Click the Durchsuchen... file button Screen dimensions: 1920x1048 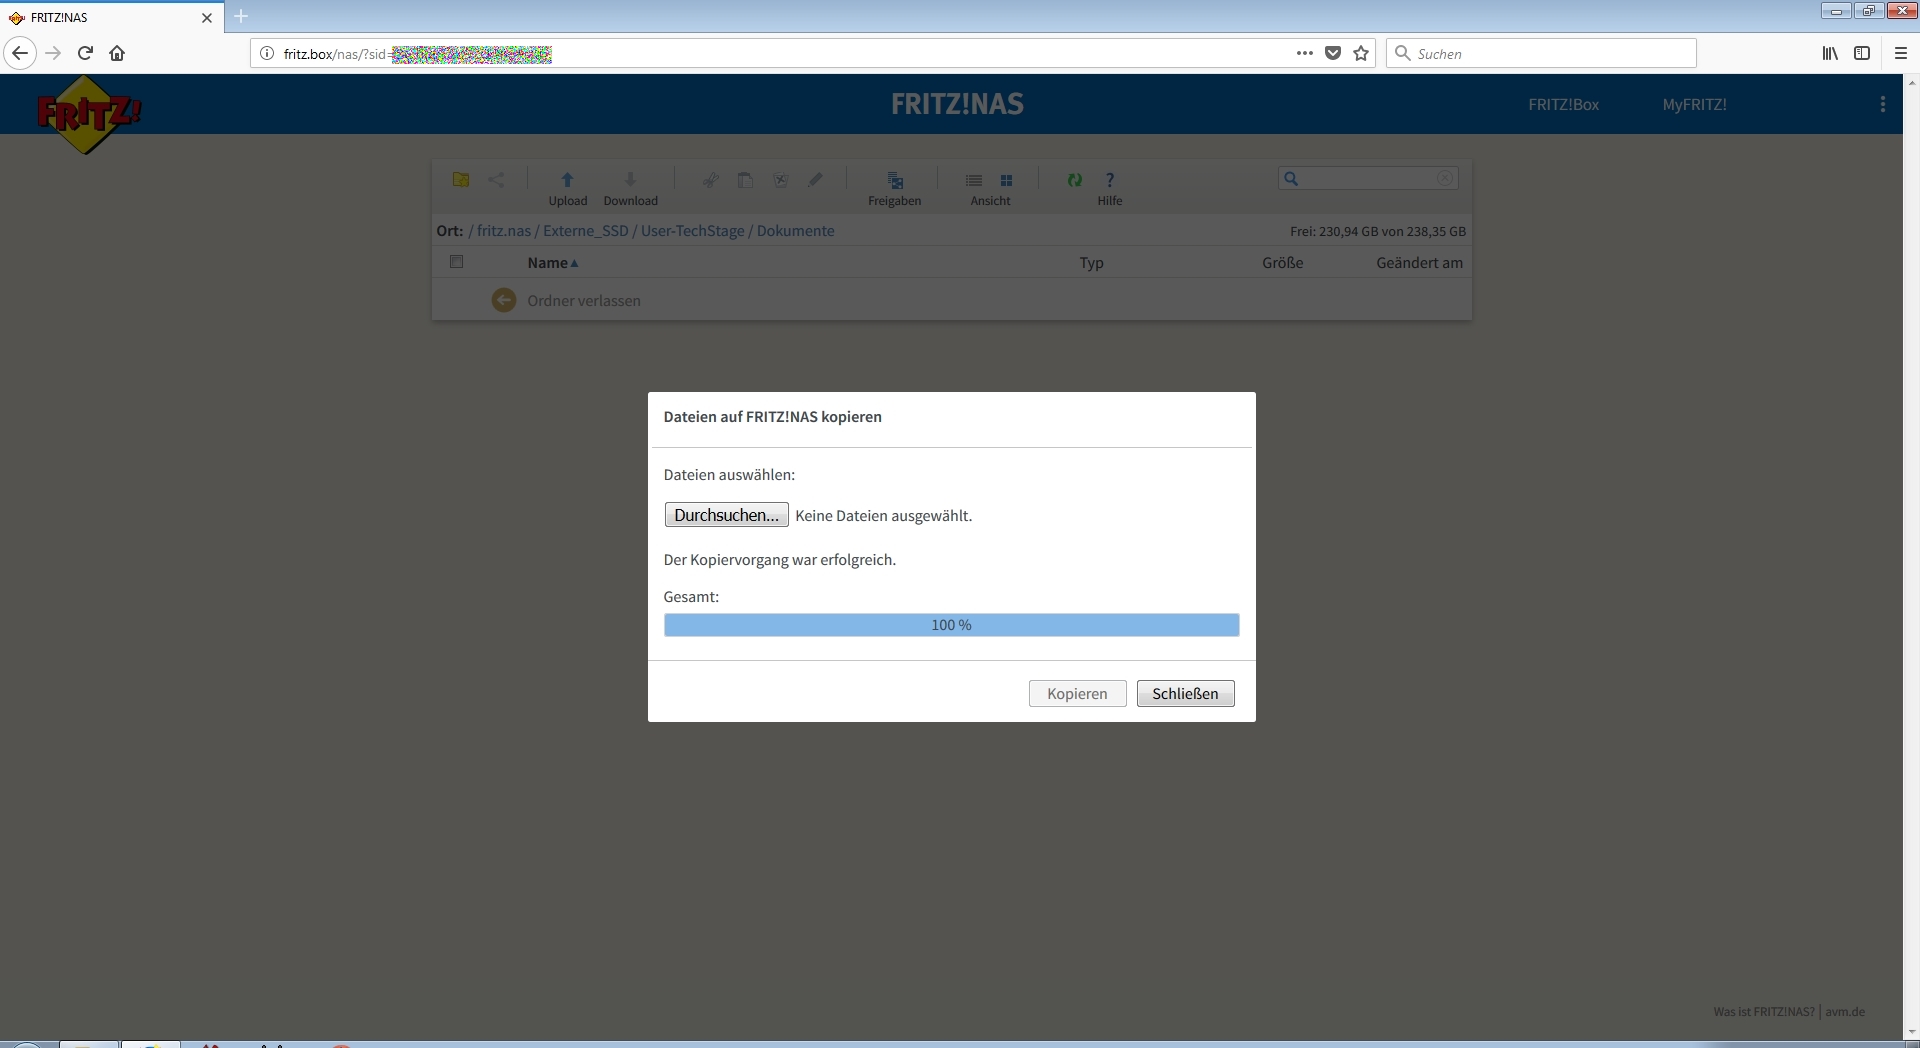[x=726, y=515]
